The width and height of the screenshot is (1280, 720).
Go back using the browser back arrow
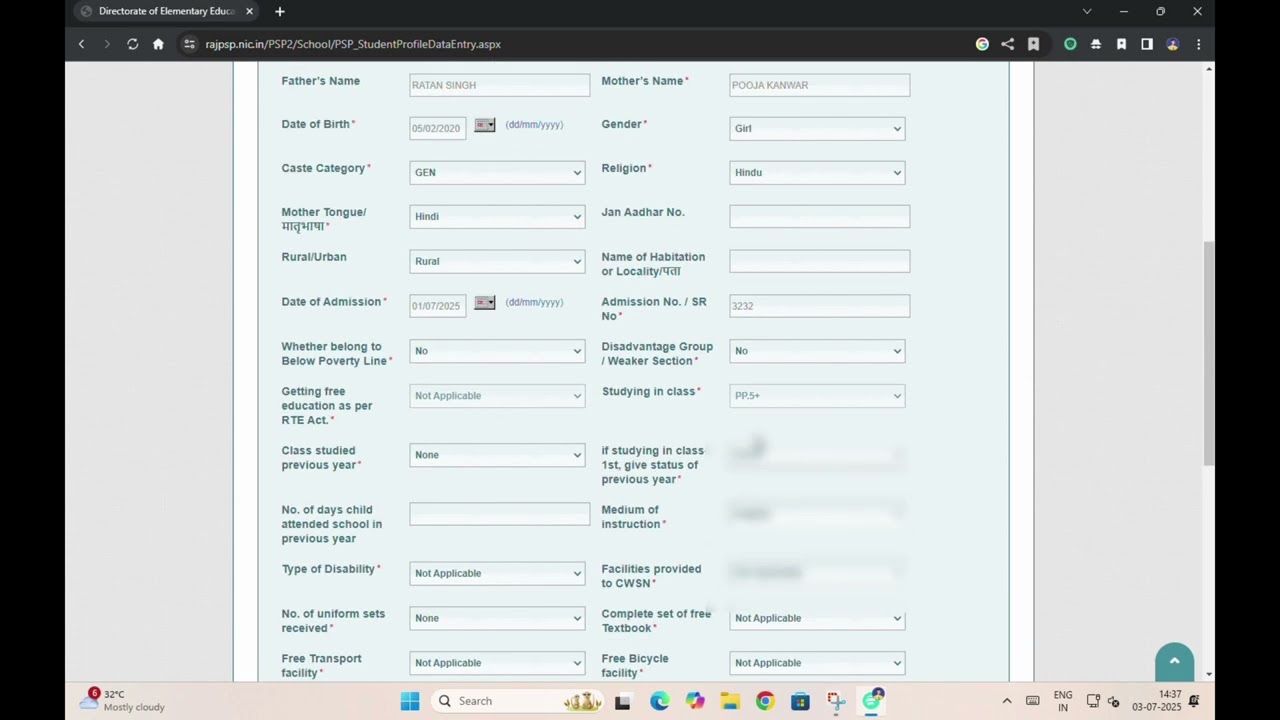[82, 44]
